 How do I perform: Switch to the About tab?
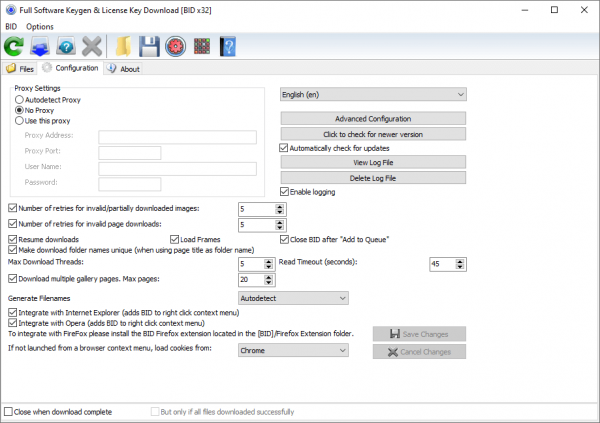[123, 69]
